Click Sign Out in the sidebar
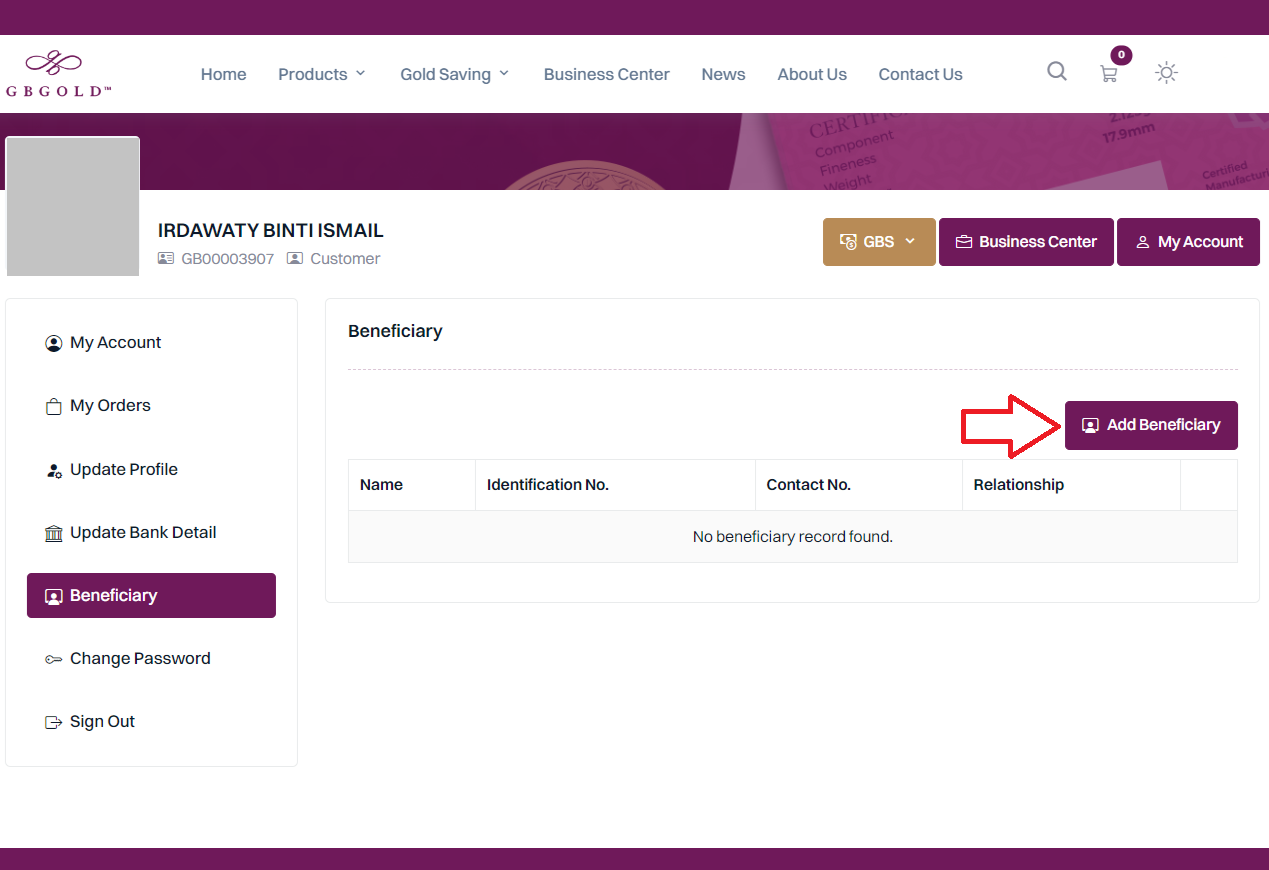The height and width of the screenshot is (870, 1269). tap(102, 722)
